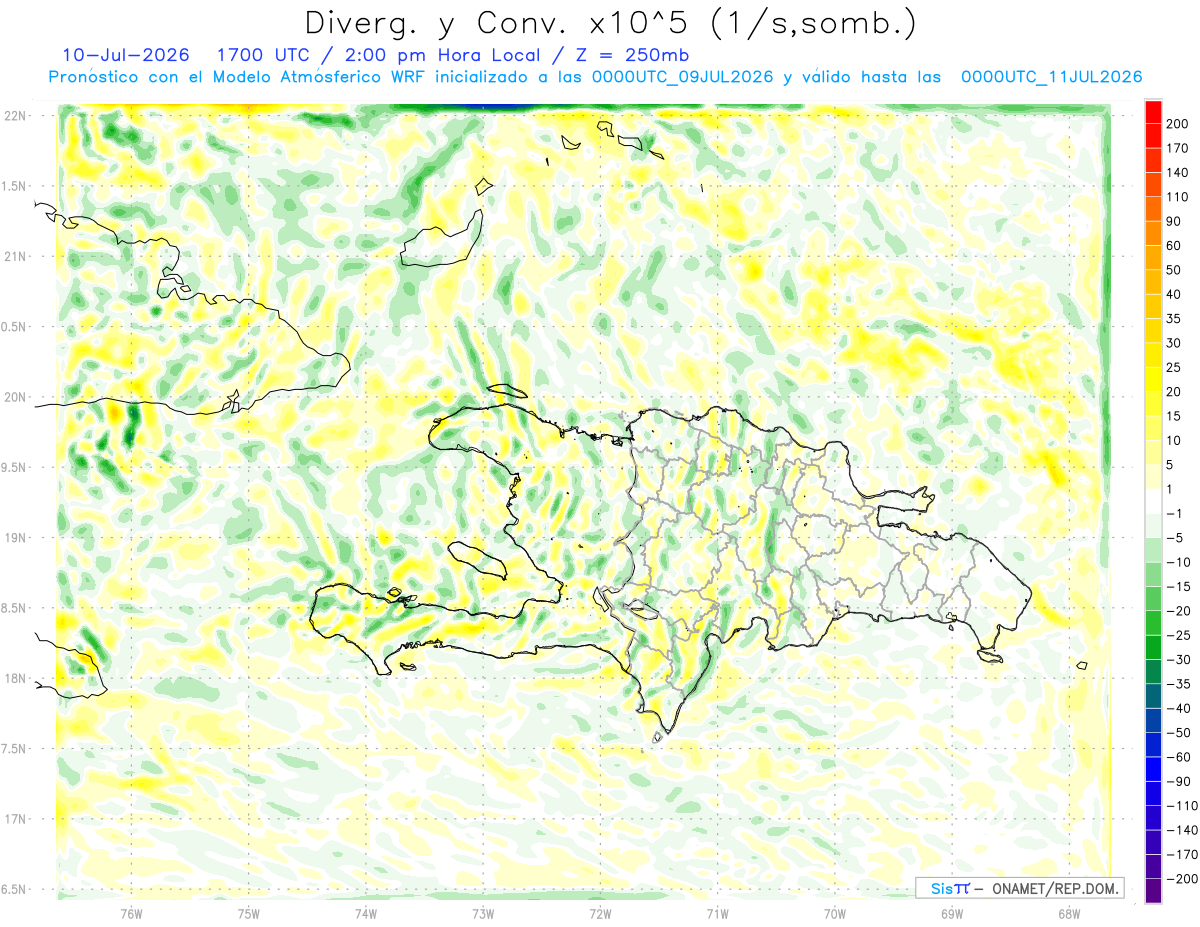Click the '76W' longitude label
Viewport: 1200px width, 927px height.
131,914
